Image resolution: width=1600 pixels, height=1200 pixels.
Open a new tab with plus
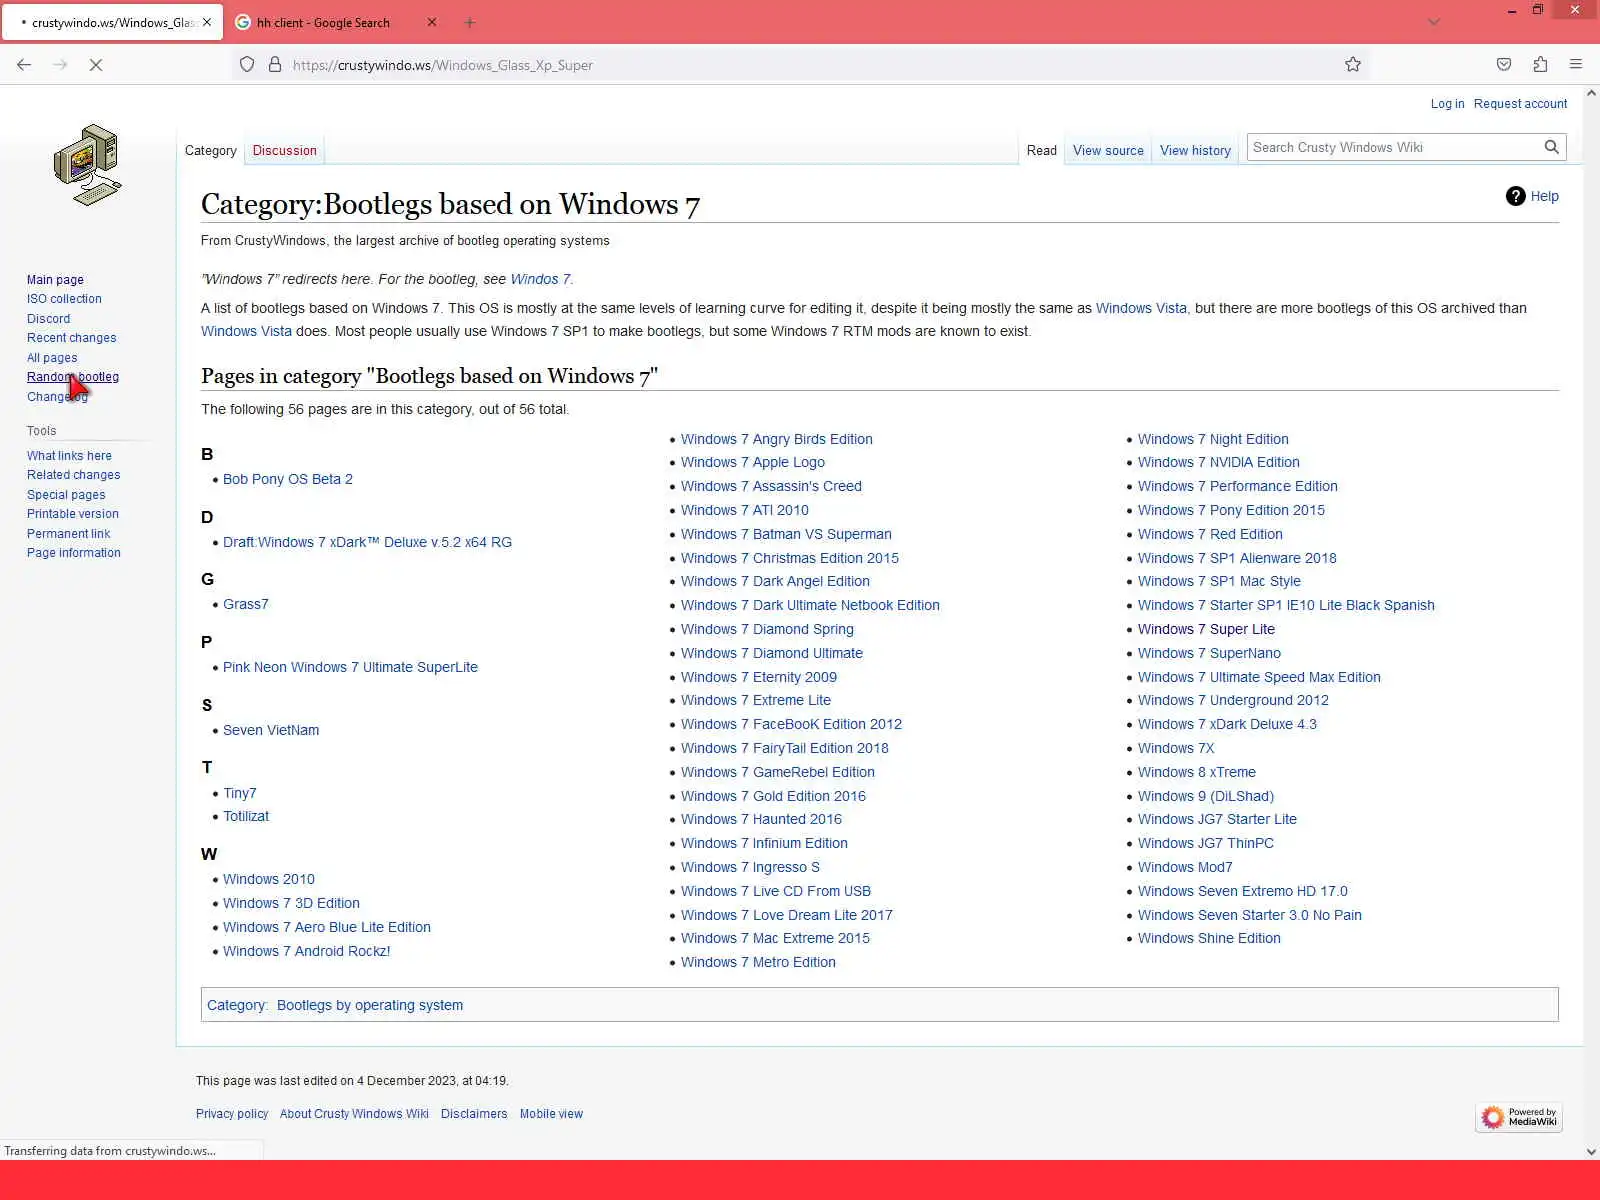(470, 22)
